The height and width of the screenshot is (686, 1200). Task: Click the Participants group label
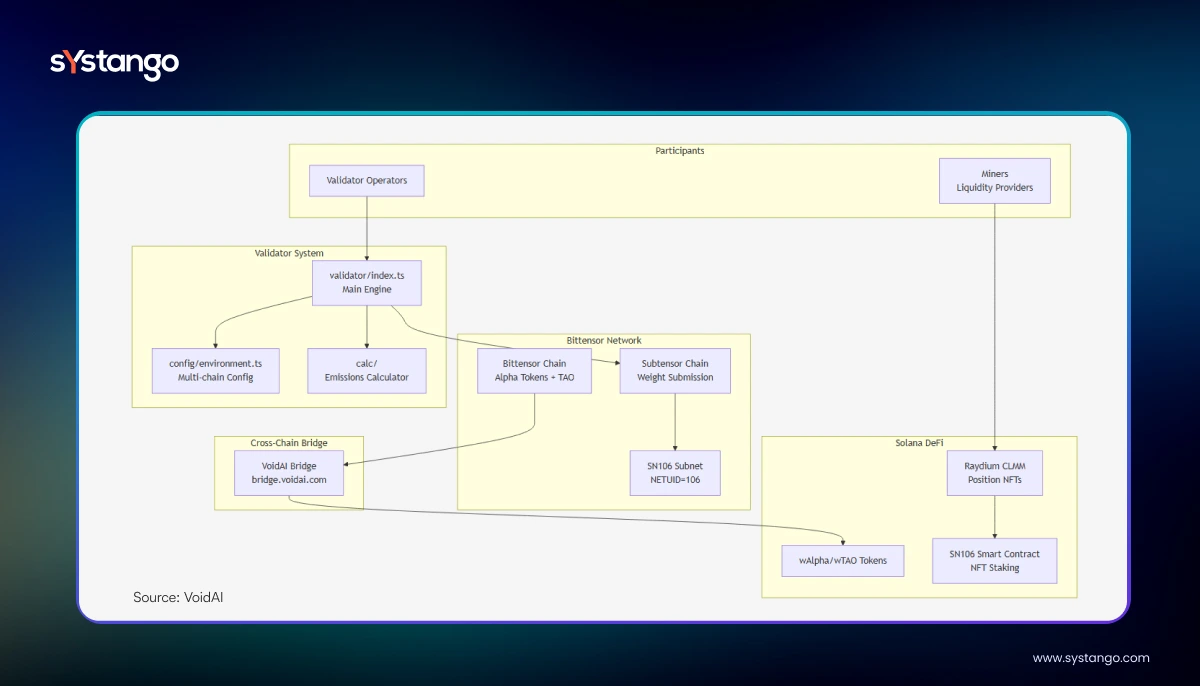pyautogui.click(x=679, y=151)
